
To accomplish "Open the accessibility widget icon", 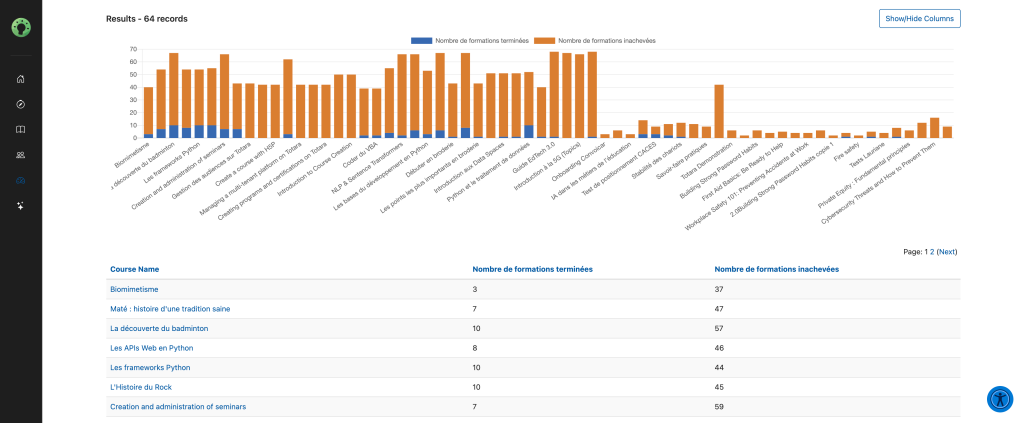I will tap(999, 398).
